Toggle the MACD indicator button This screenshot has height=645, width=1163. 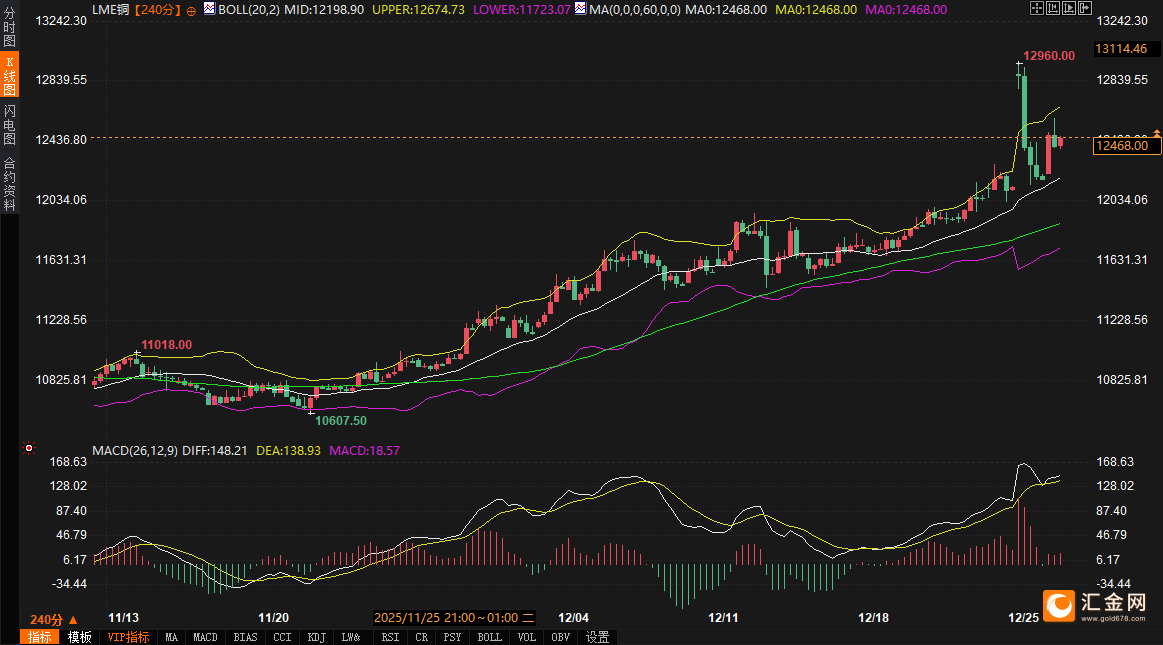[x=205, y=637]
